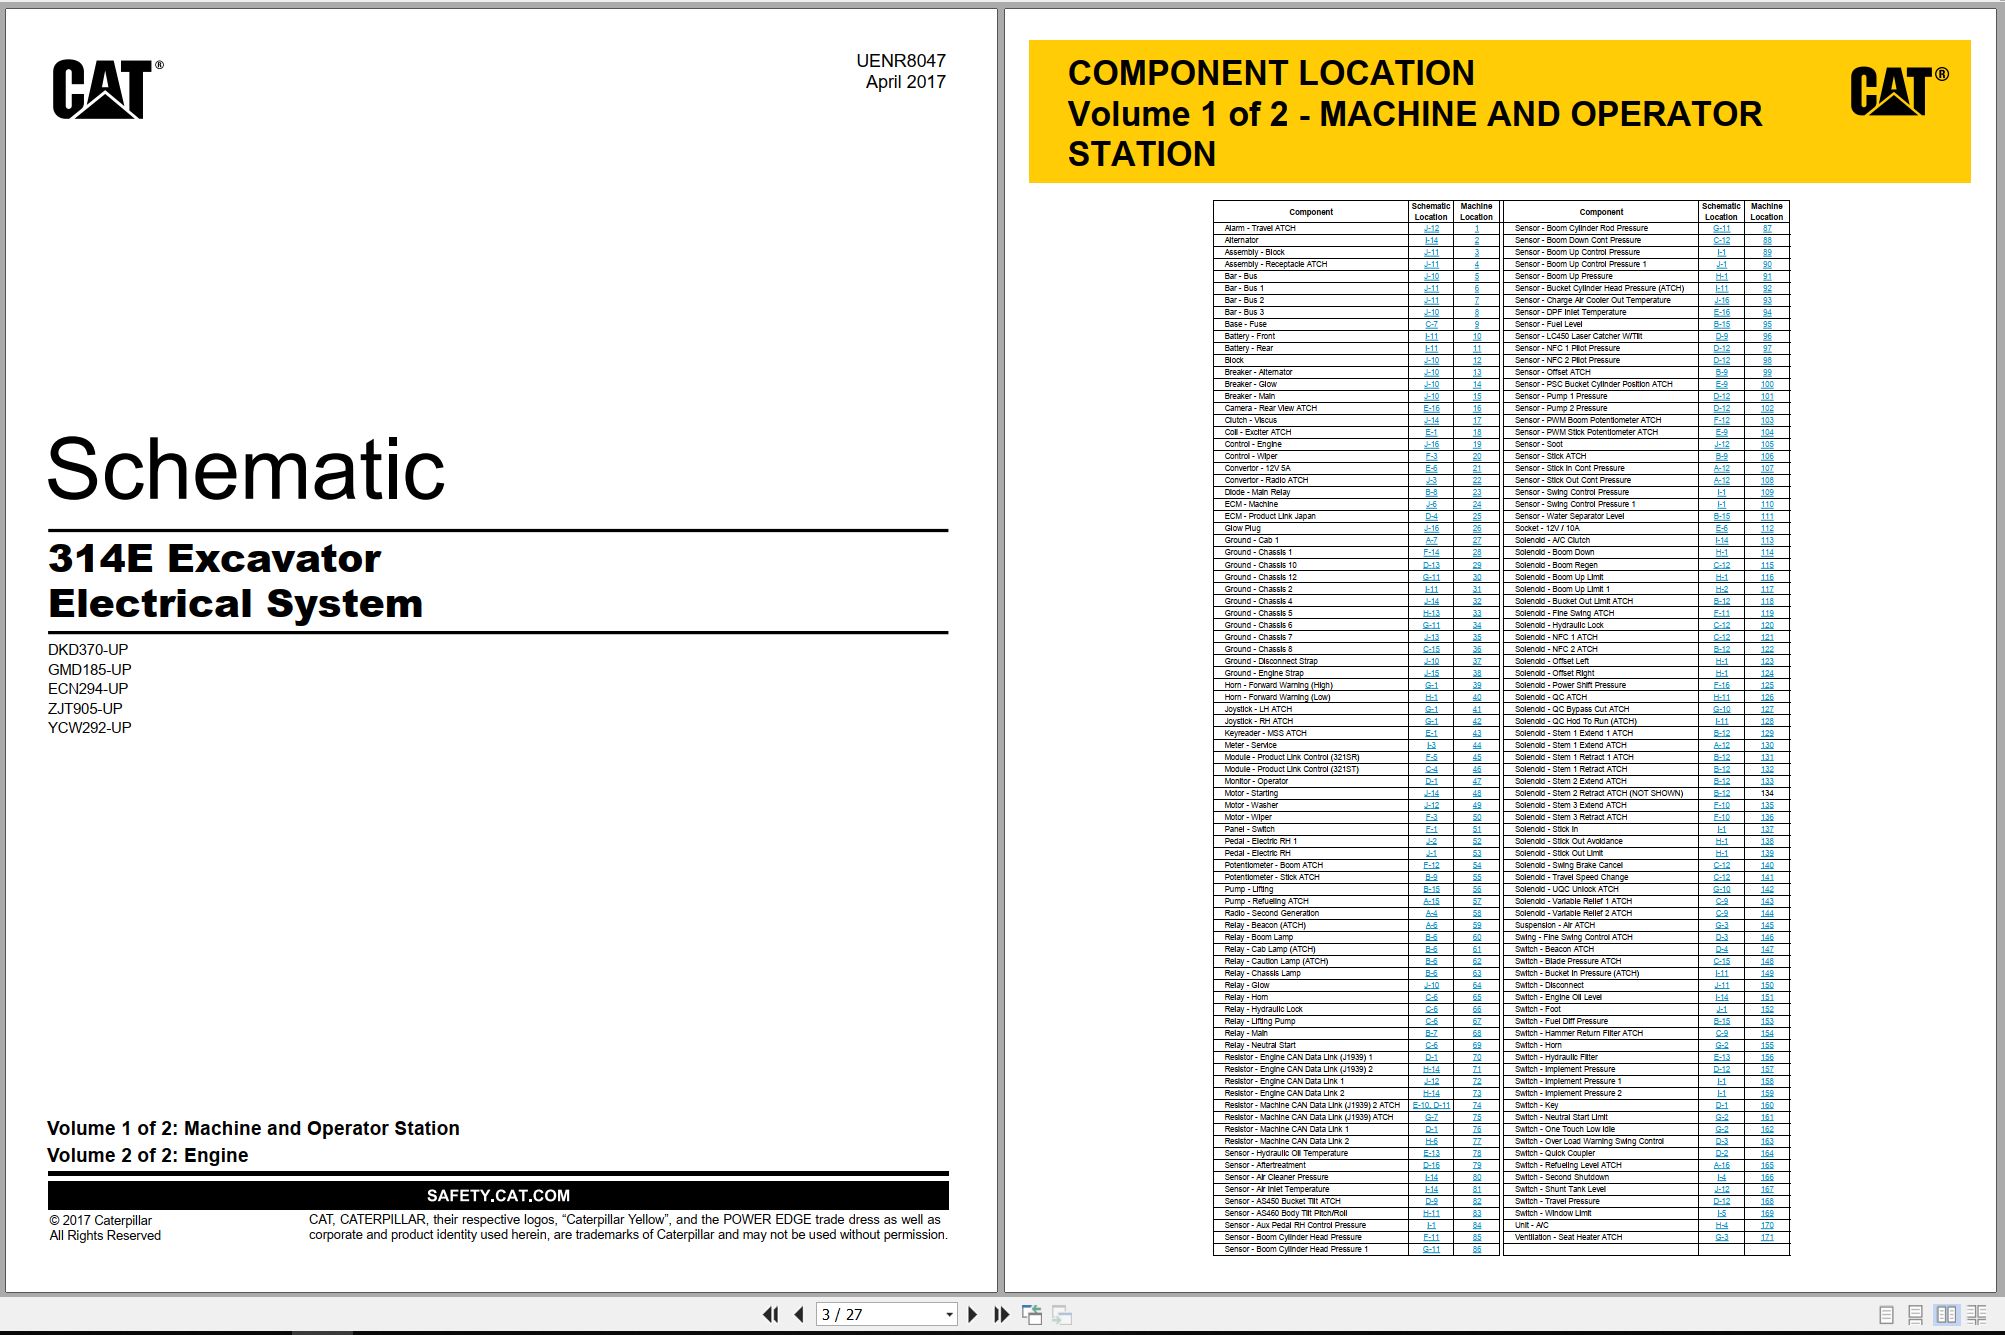Screen dimensions: 2005x1335
Task: Click the go to next view icon
Action: (x=1062, y=1315)
